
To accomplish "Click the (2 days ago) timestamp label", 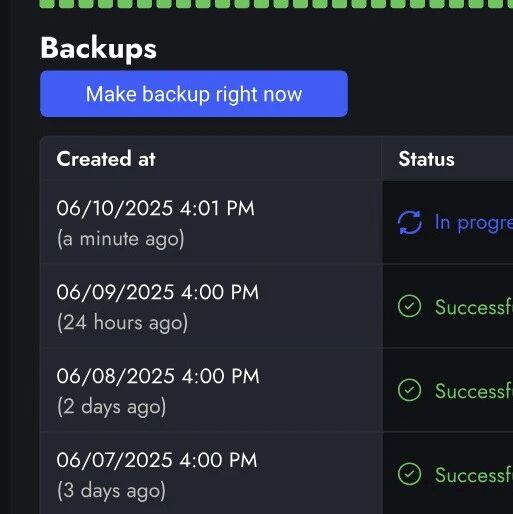I will click(x=112, y=407).
